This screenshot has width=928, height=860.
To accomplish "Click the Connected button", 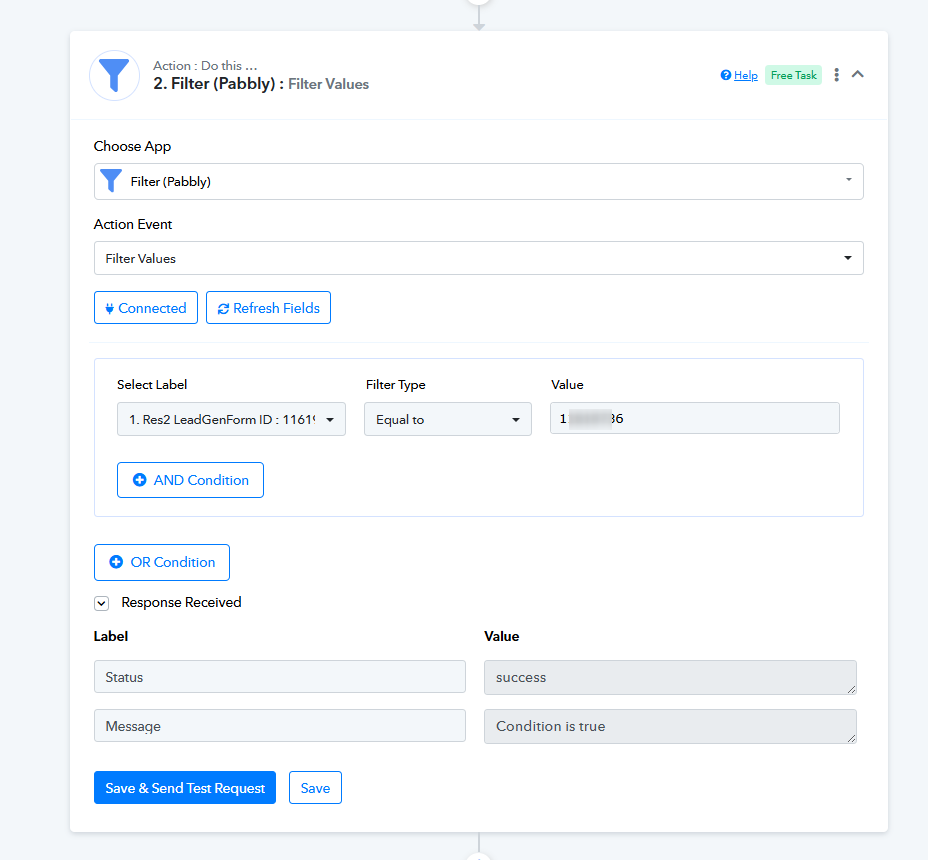I will (x=146, y=308).
